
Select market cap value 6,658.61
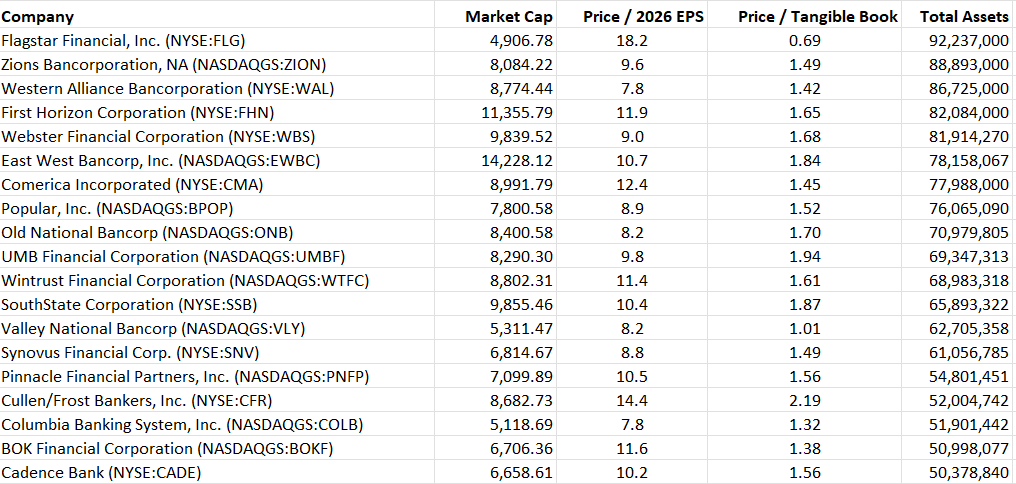point(522,472)
